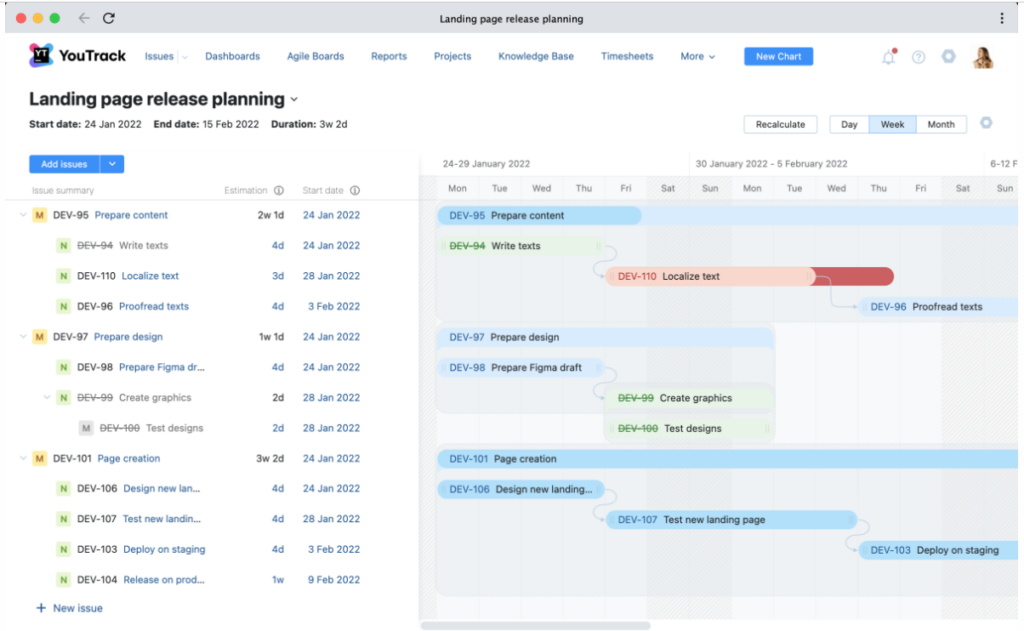Open your profile avatar picture

tap(983, 57)
